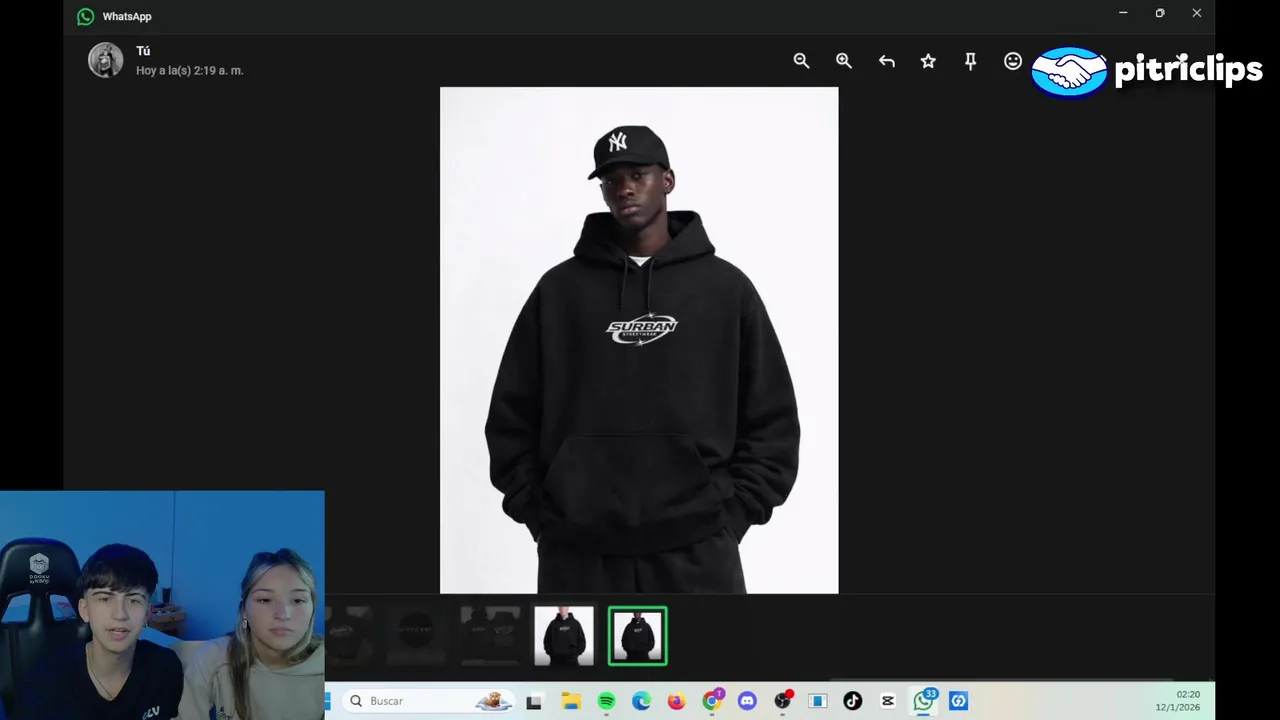Screen dimensions: 1280x720
Task: Open the blue app icon after WhatsApp
Action: coord(958,701)
